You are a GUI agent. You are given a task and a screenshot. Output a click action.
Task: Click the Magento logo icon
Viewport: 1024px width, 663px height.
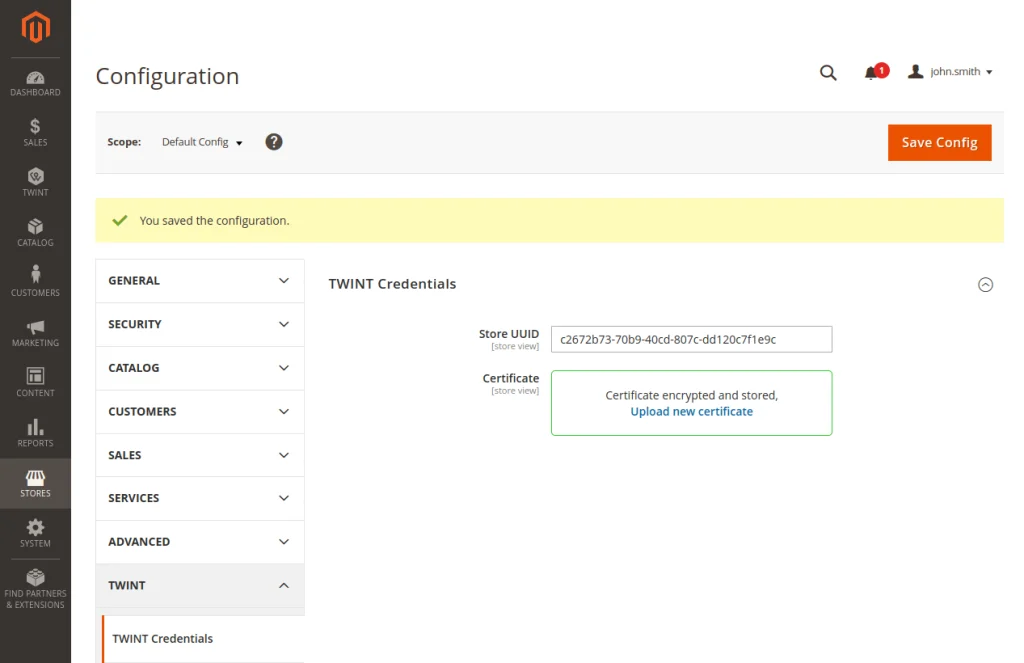click(x=35, y=27)
